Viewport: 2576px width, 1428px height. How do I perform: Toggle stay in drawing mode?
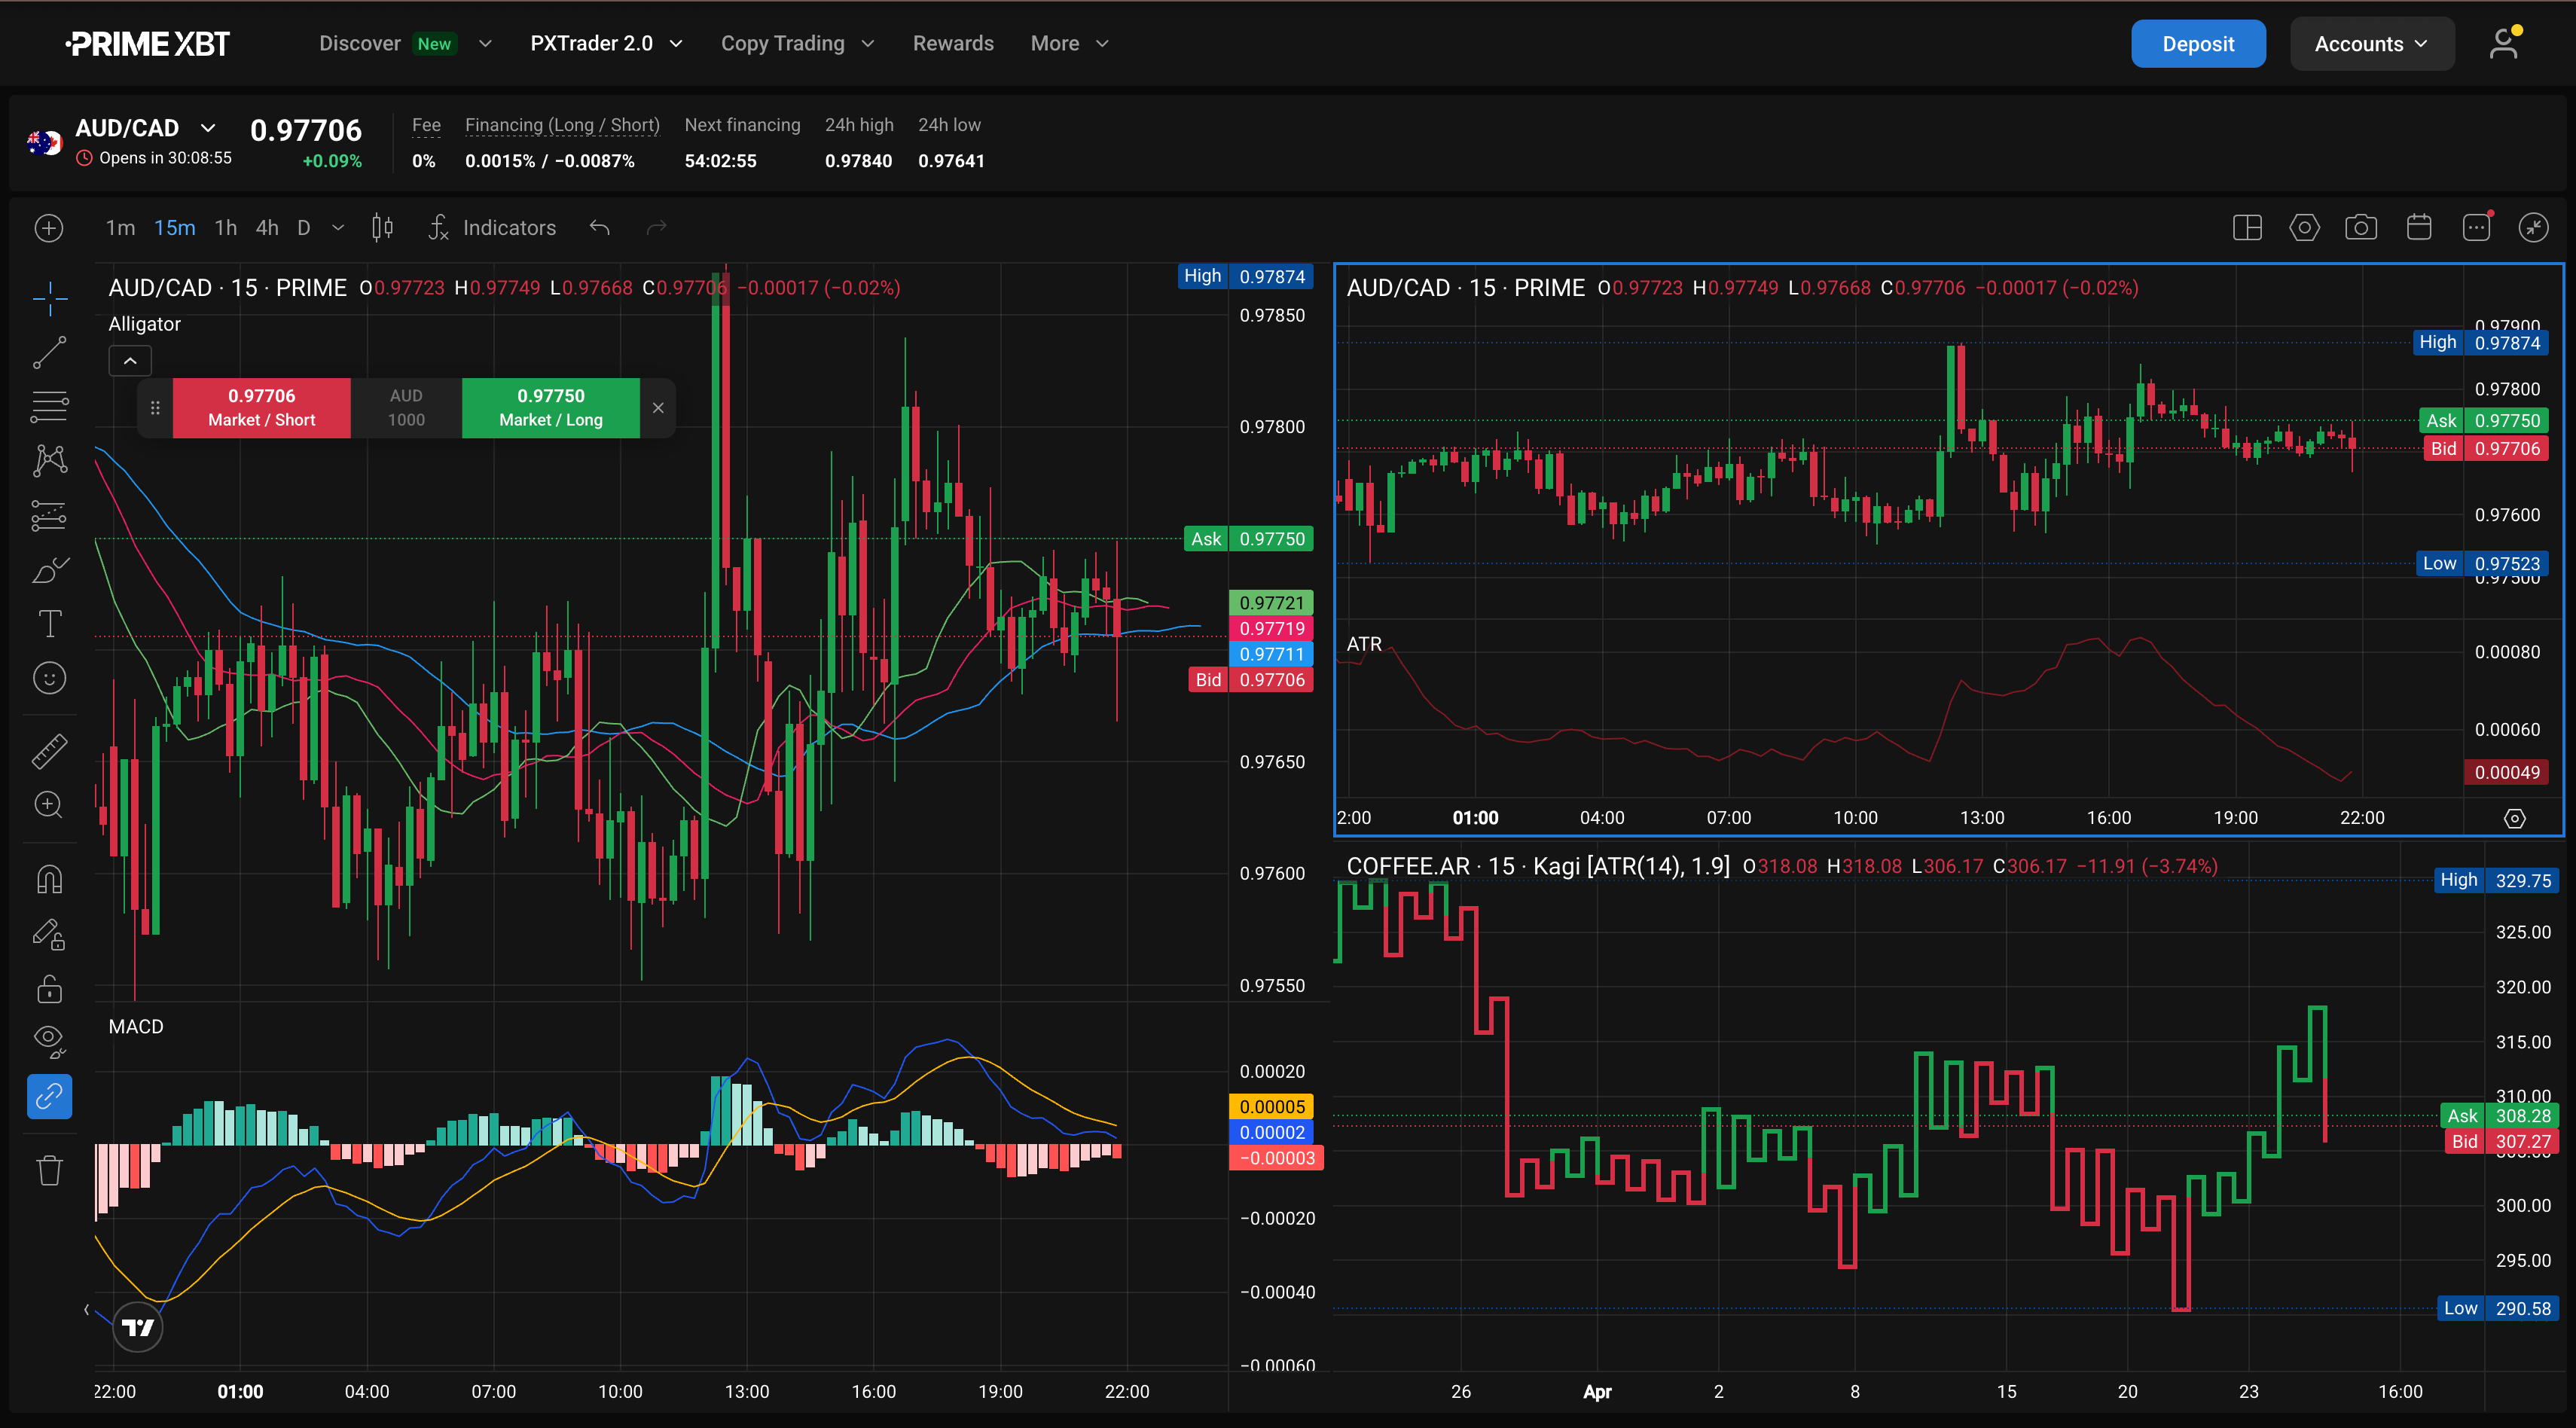(49, 935)
